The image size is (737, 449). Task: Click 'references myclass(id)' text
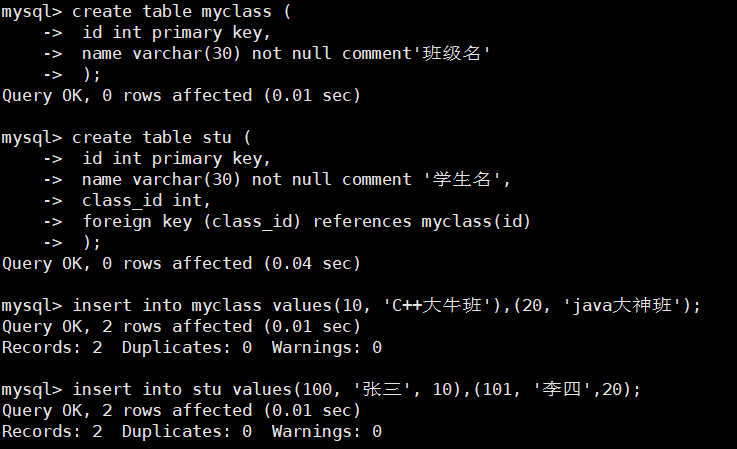(x=422, y=221)
